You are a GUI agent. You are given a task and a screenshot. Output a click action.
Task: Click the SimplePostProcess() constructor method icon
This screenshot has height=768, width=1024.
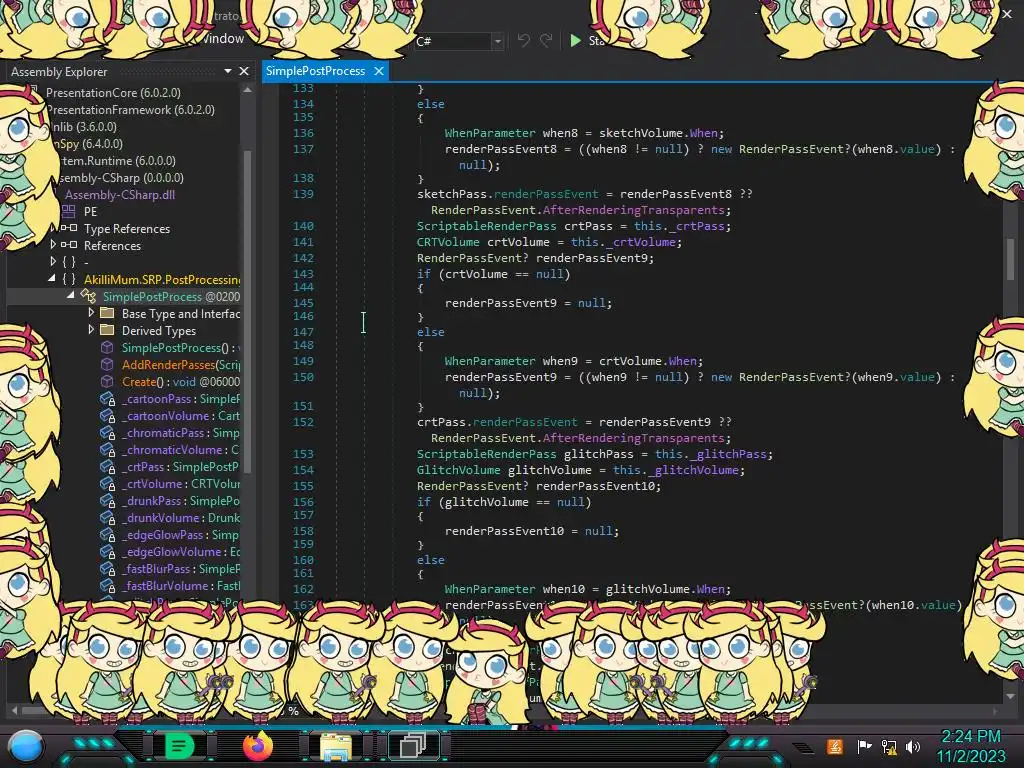[x=107, y=347]
